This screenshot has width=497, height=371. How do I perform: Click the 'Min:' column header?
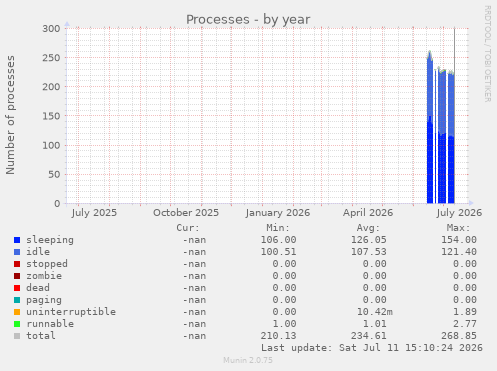[278, 228]
